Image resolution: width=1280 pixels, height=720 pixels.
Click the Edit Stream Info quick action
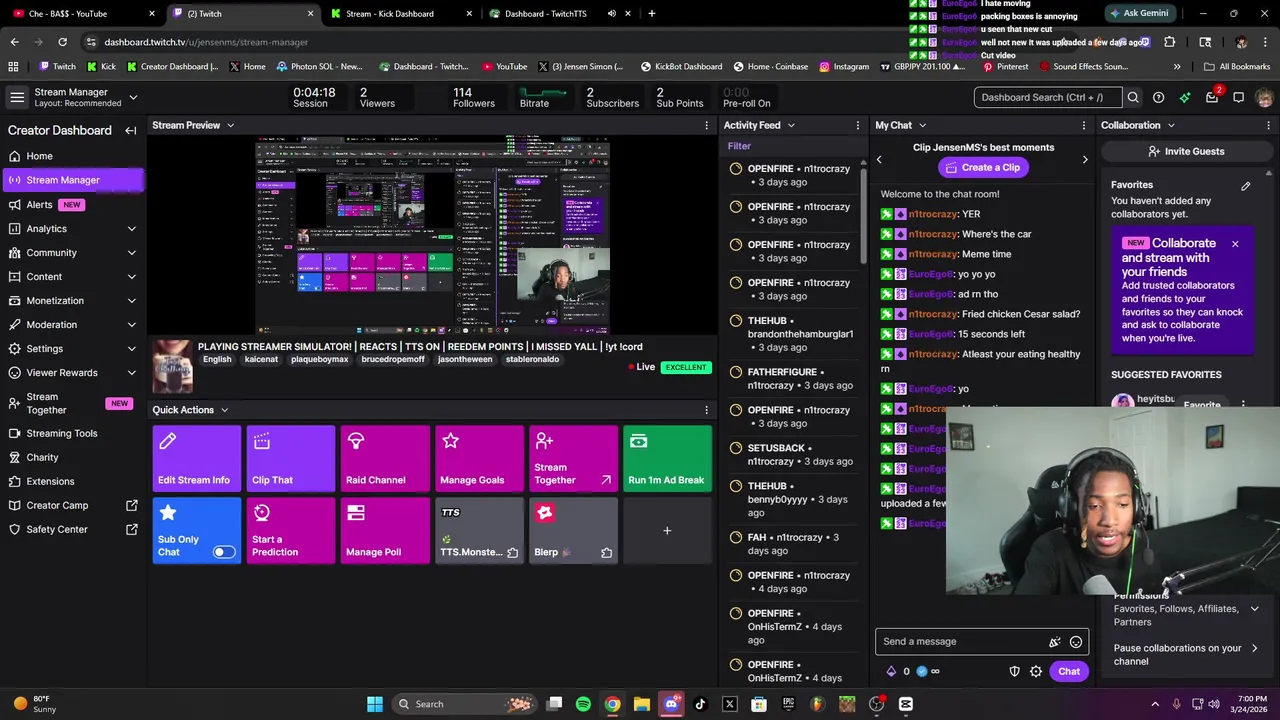(x=197, y=459)
